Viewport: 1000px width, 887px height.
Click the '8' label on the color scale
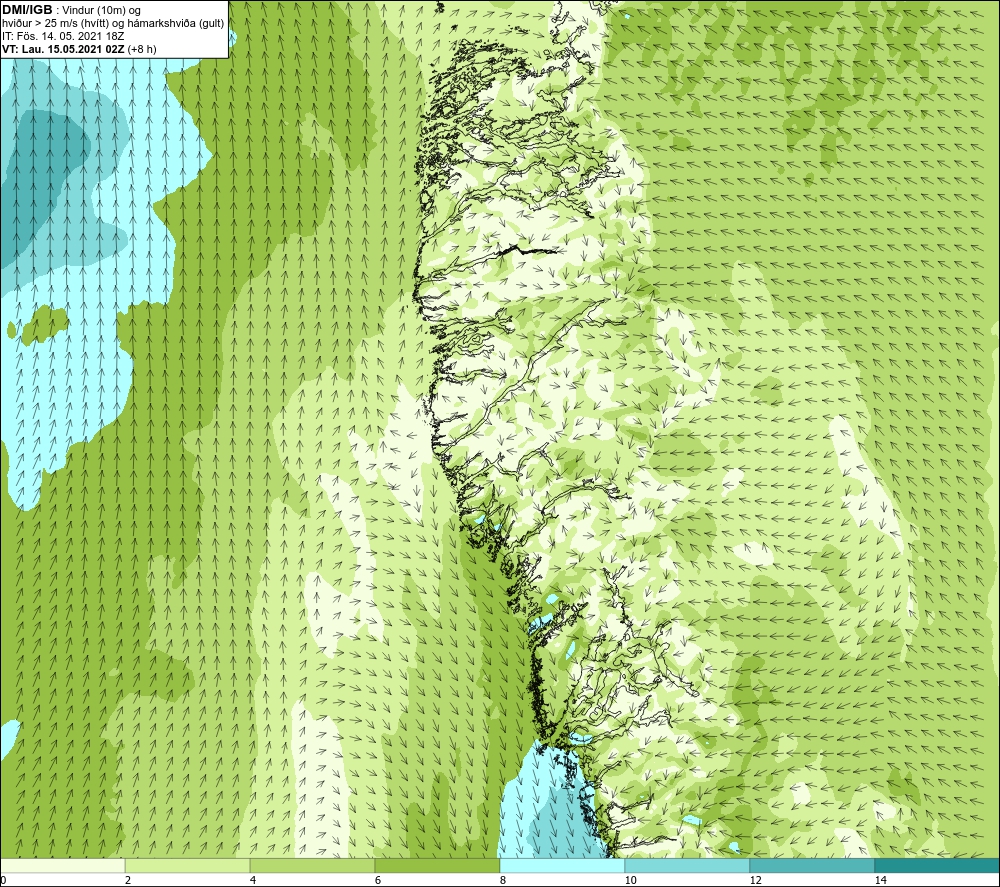click(x=503, y=881)
